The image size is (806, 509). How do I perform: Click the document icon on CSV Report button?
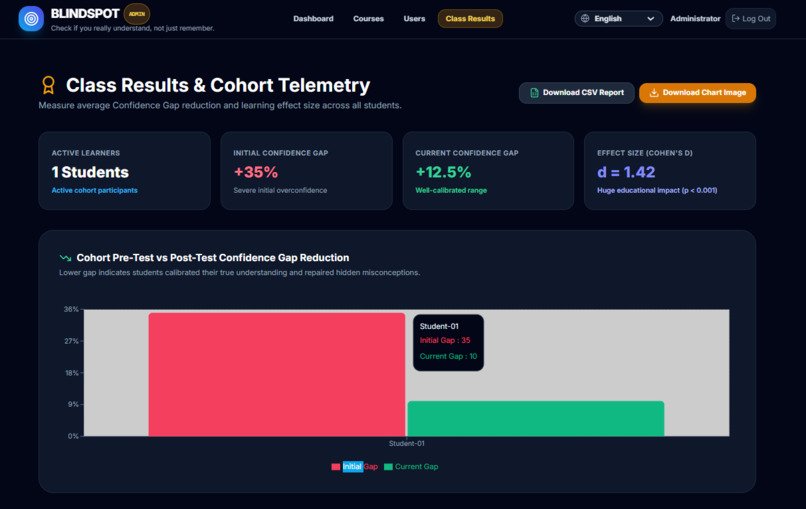pos(534,93)
